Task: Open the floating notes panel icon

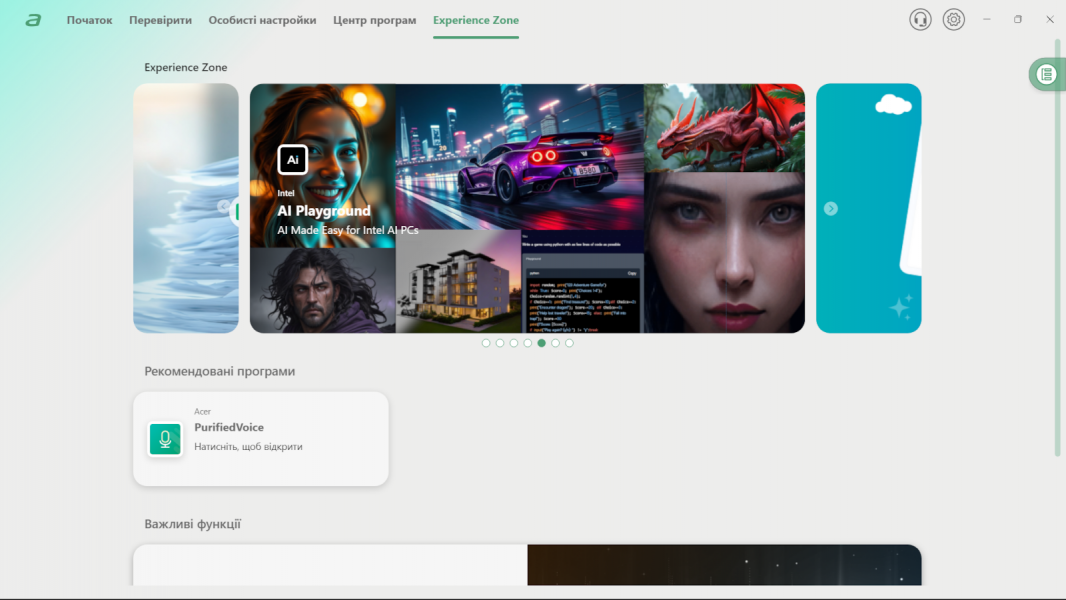Action: coord(1046,74)
